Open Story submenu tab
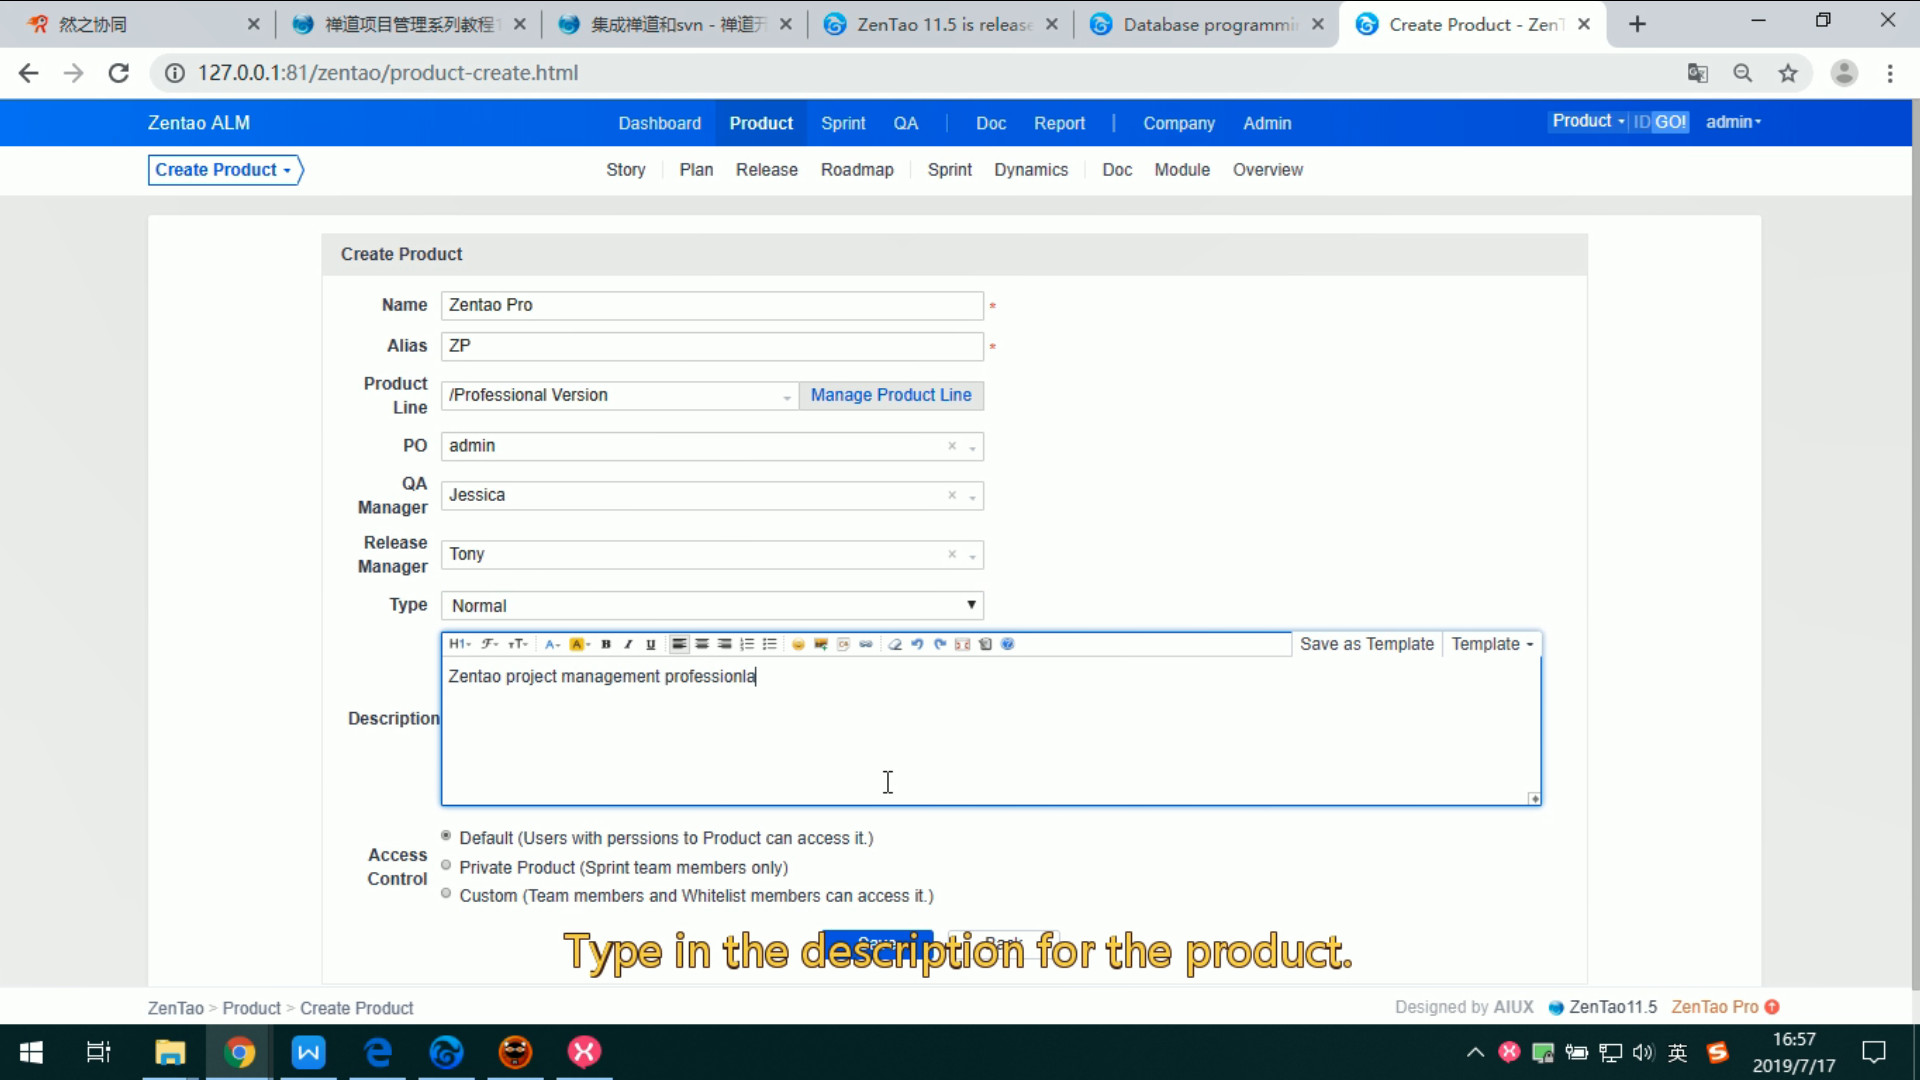This screenshot has width=1920, height=1080. 625,170
